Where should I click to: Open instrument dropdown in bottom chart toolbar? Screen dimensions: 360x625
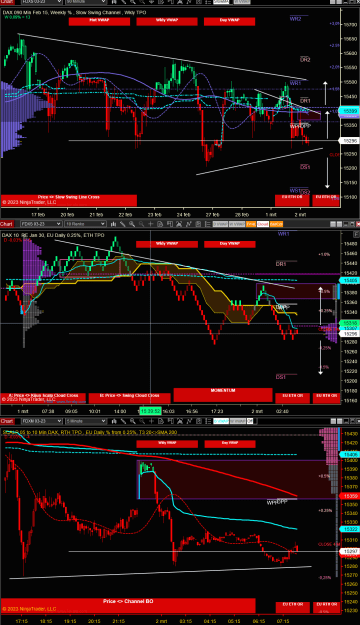tap(41, 421)
